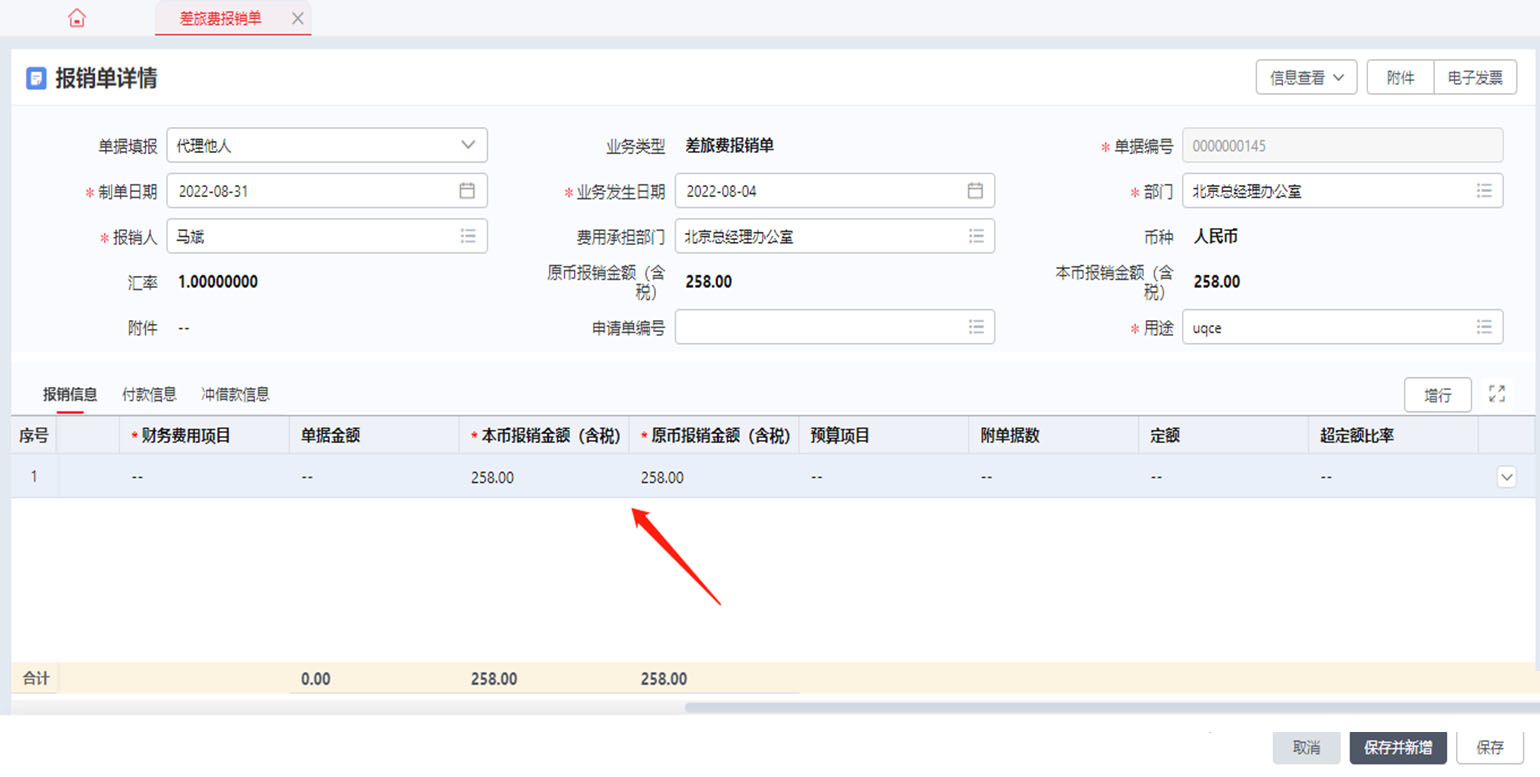This screenshot has width=1540, height=777.
Task: Open the 业务发生日期 calendar picker
Action: point(975,191)
